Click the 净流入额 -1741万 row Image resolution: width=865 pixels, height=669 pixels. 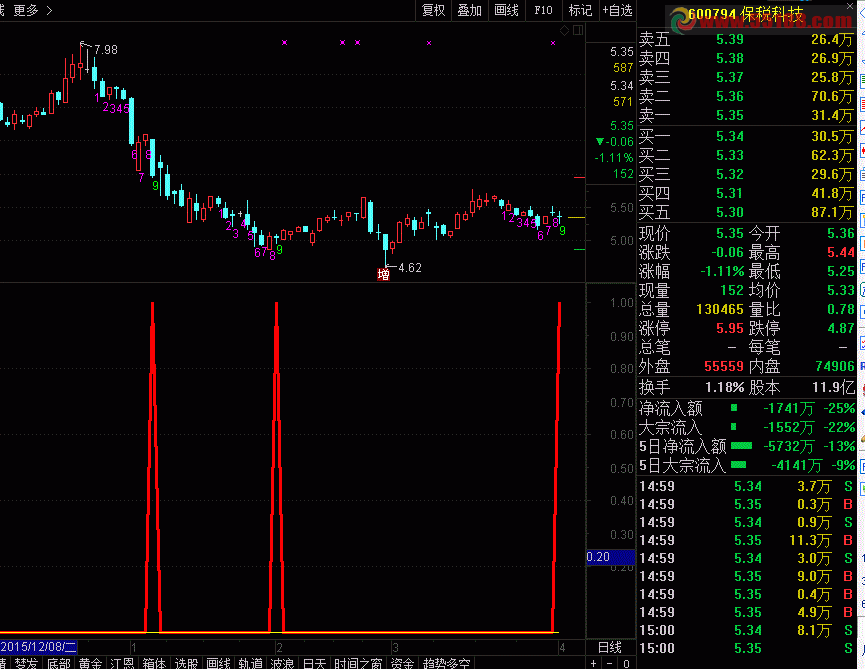pyautogui.click(x=746, y=409)
